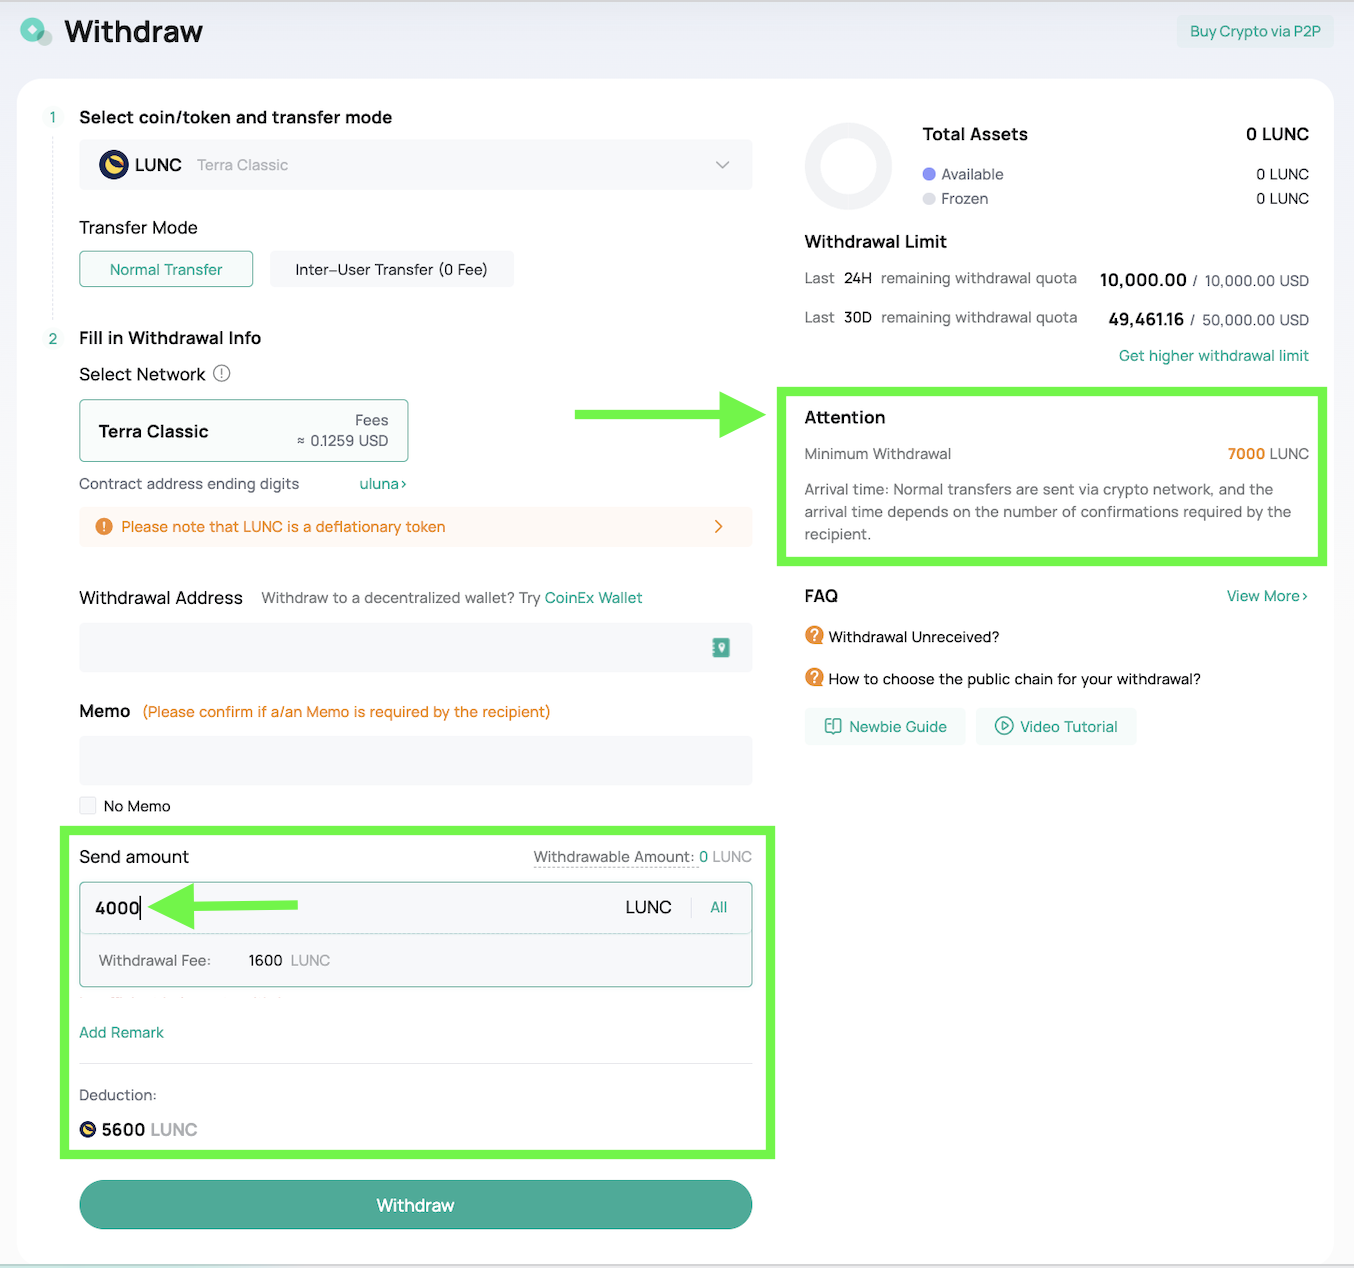Screen dimensions: 1354x1268
Task: Open the uluna contract address link
Action: coord(383,484)
